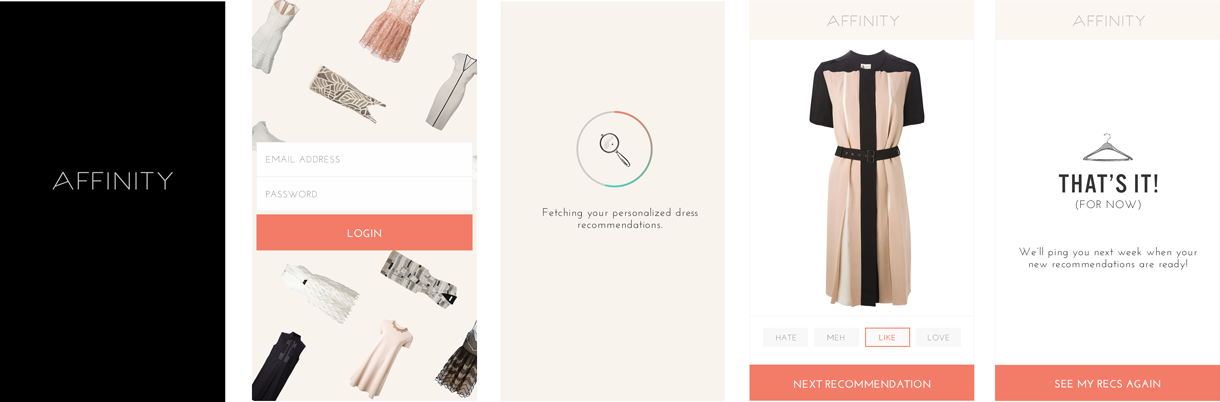
Task: Click the SEE MY RECS AGAIN button
Action: pos(1107,384)
